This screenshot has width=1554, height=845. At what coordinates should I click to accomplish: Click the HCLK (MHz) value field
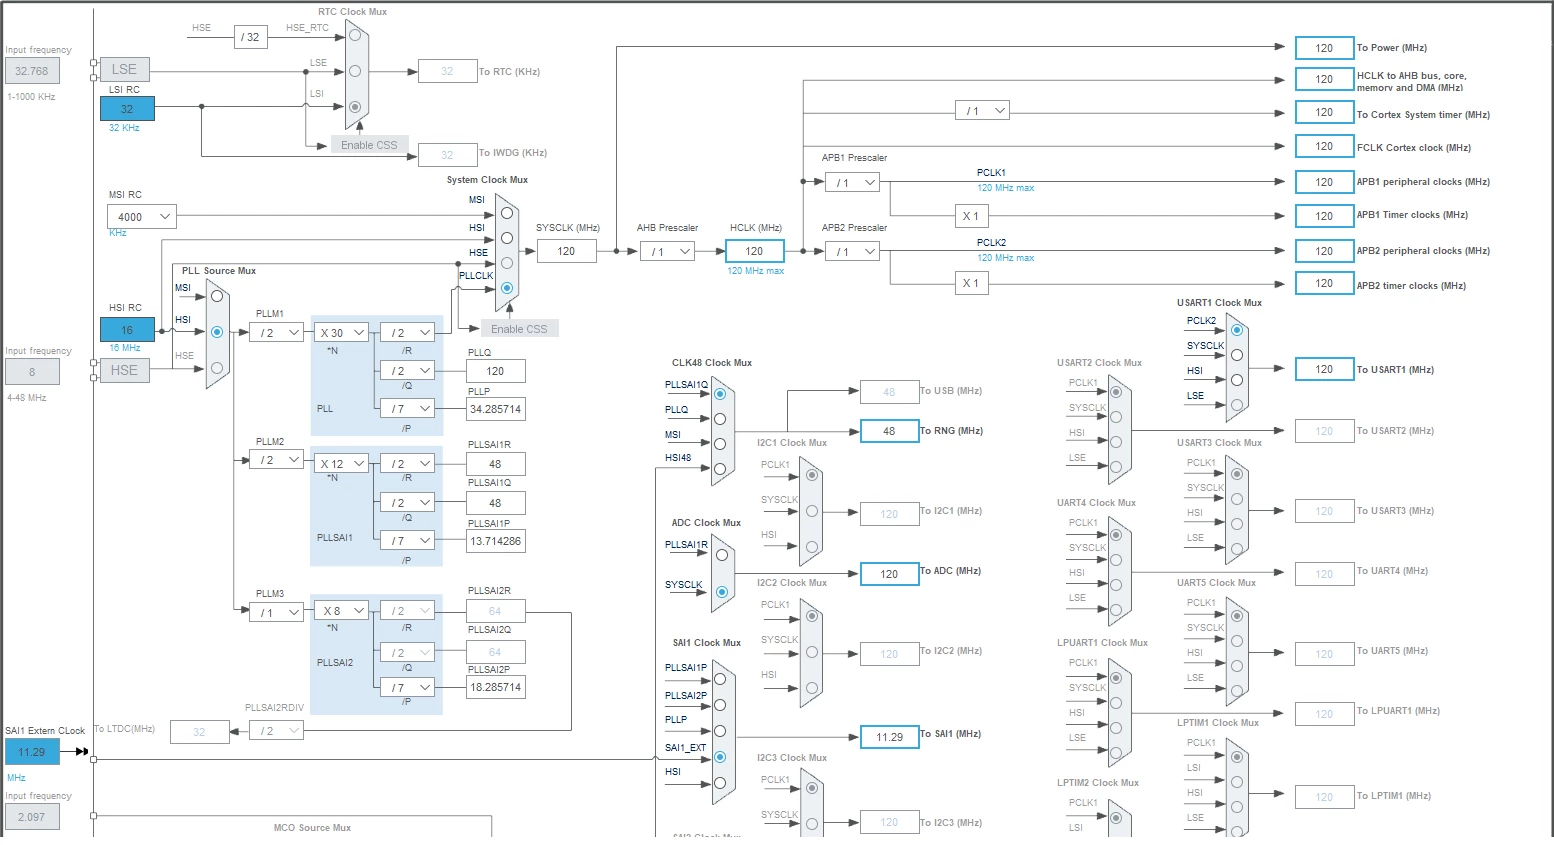pyautogui.click(x=755, y=251)
